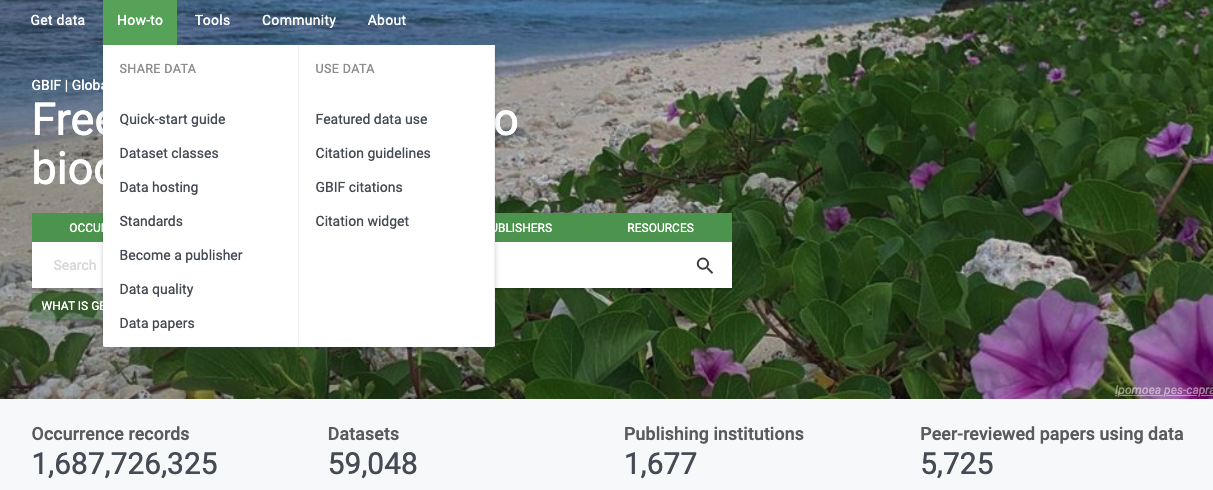Image resolution: width=1213 pixels, height=490 pixels.
Task: Click the Ipomoea pes-caprae photo credit
Action: (x=1163, y=391)
